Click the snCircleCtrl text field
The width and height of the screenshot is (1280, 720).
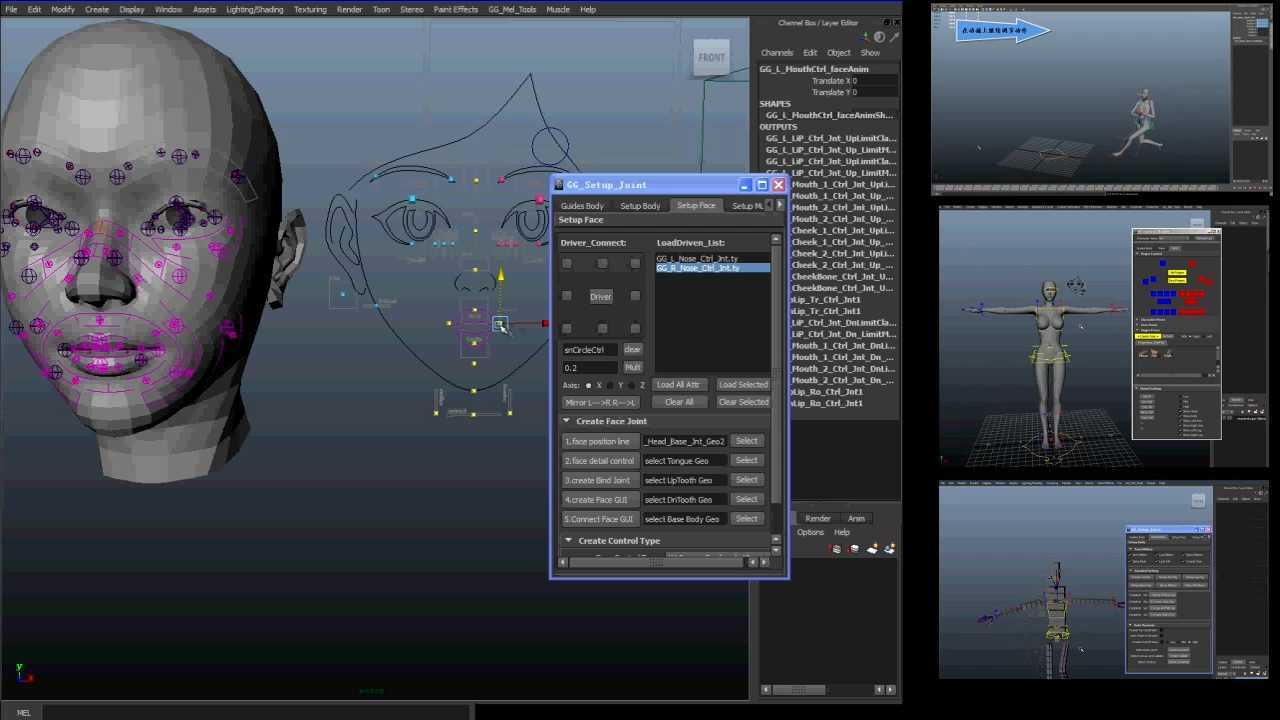(590, 349)
